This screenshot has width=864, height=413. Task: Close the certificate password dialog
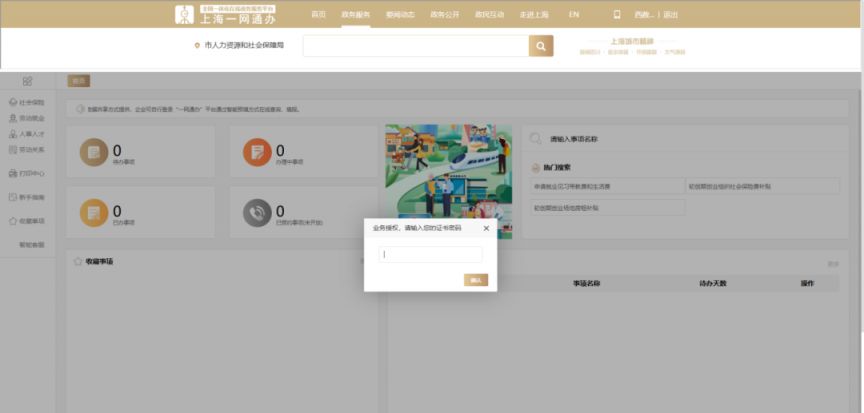point(486,229)
